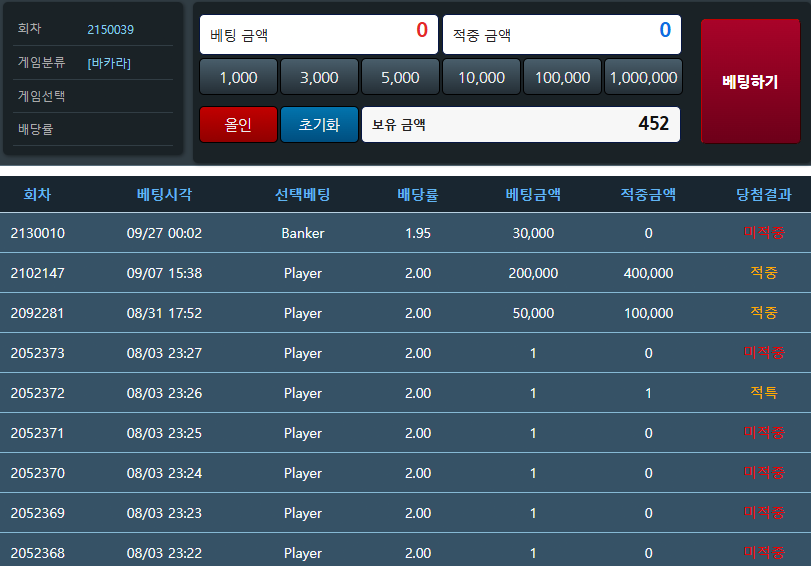Viewport: 811px width, 566px height.
Task: Select round 2052370 in the table
Action: click(x=38, y=473)
